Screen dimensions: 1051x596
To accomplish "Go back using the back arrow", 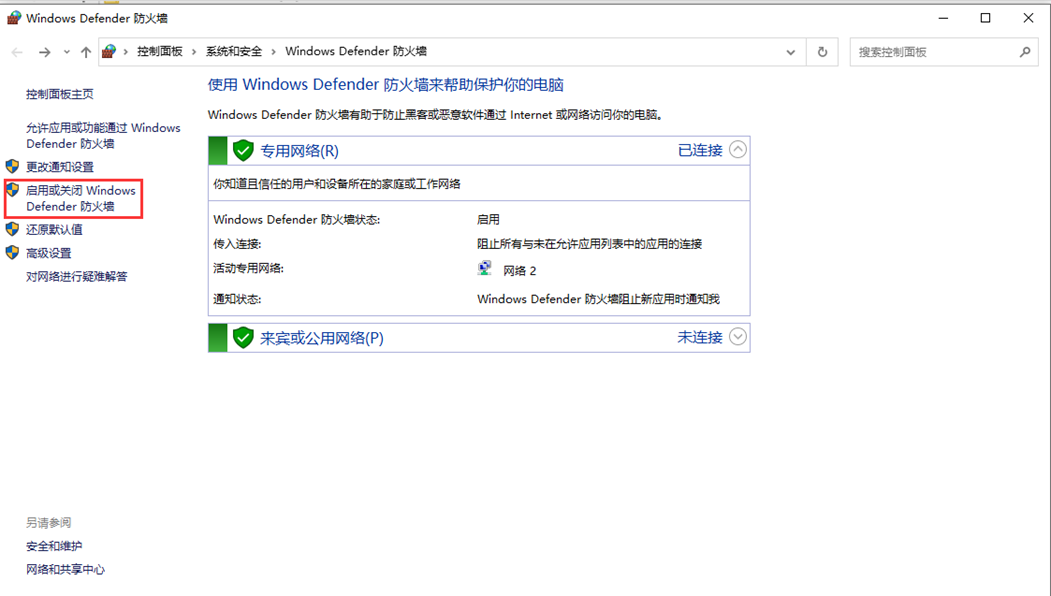I will point(17,52).
